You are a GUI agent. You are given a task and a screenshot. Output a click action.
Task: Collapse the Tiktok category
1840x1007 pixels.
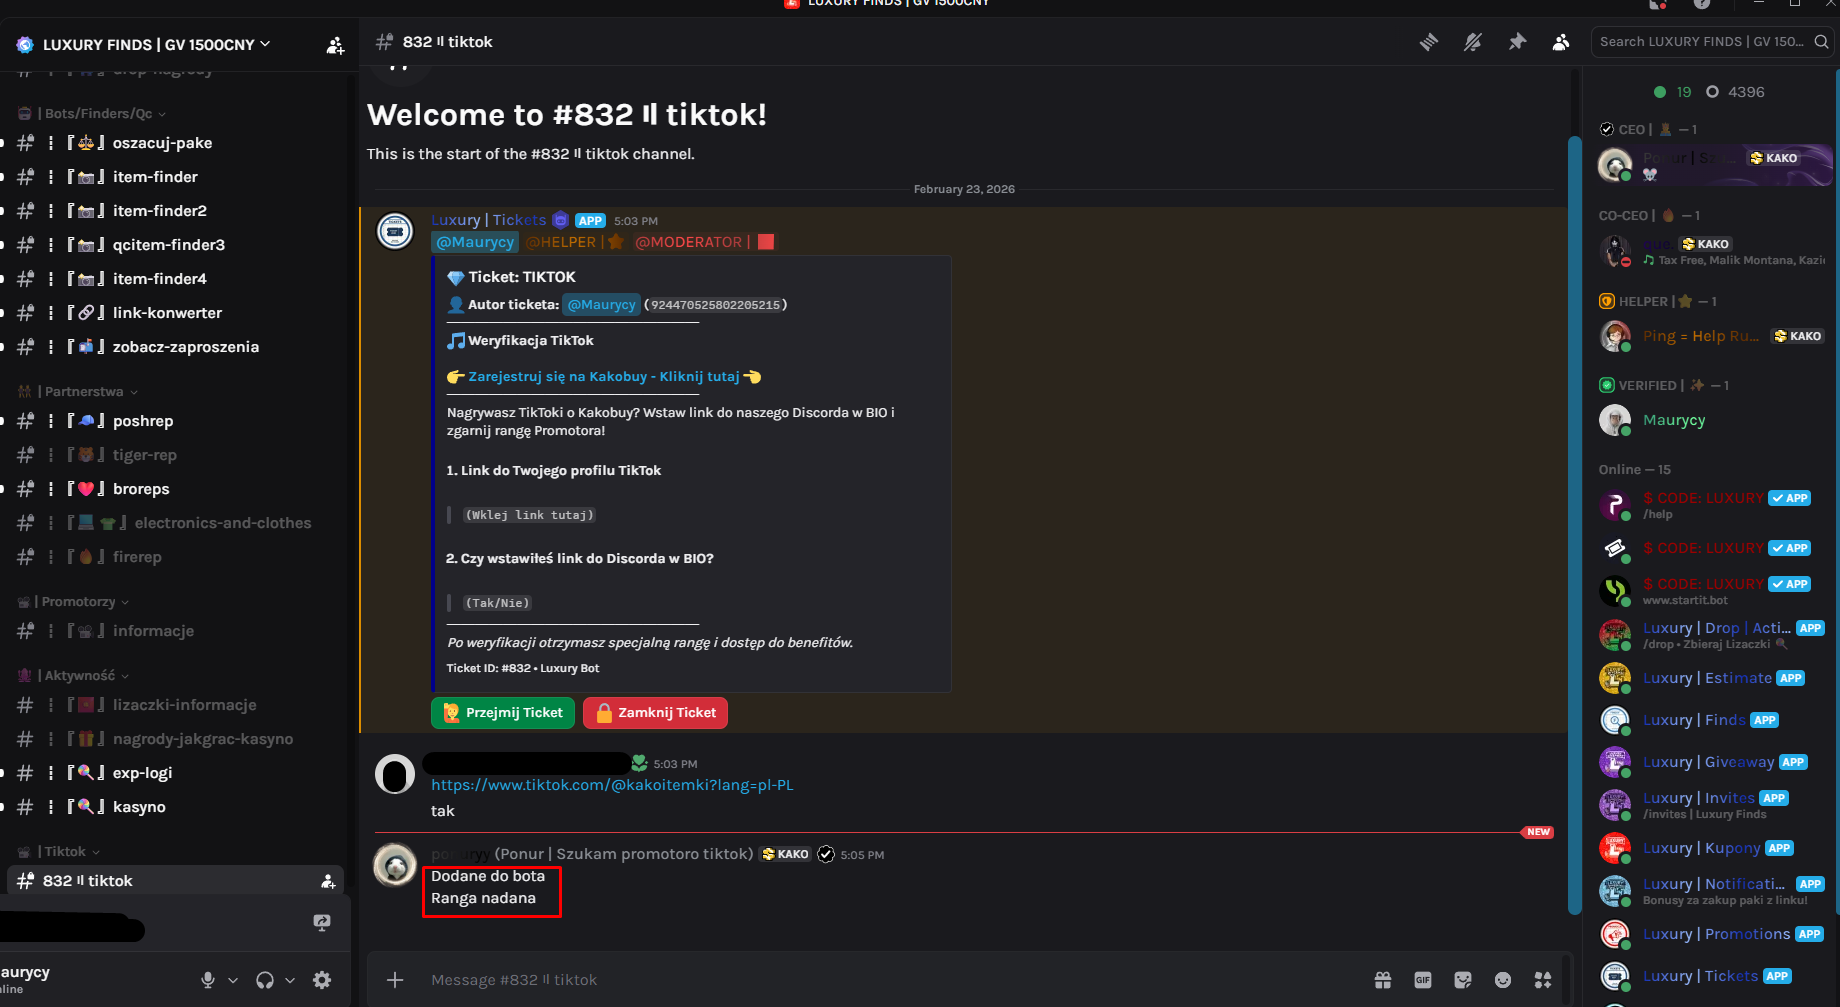[x=60, y=851]
